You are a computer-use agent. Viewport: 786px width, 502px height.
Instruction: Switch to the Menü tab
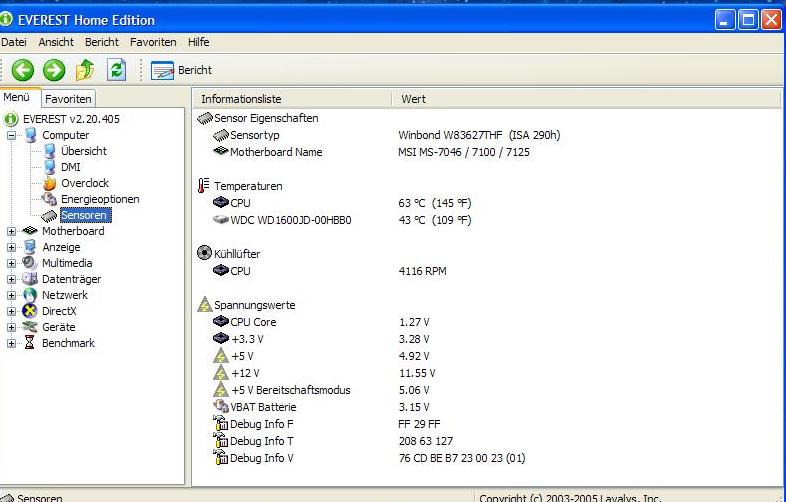coord(20,97)
